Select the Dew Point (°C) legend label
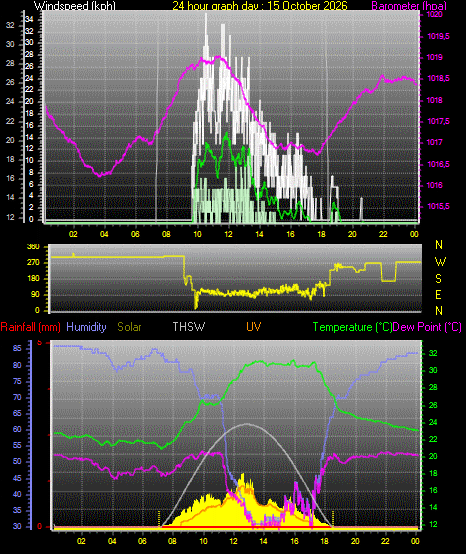 pyautogui.click(x=427, y=327)
